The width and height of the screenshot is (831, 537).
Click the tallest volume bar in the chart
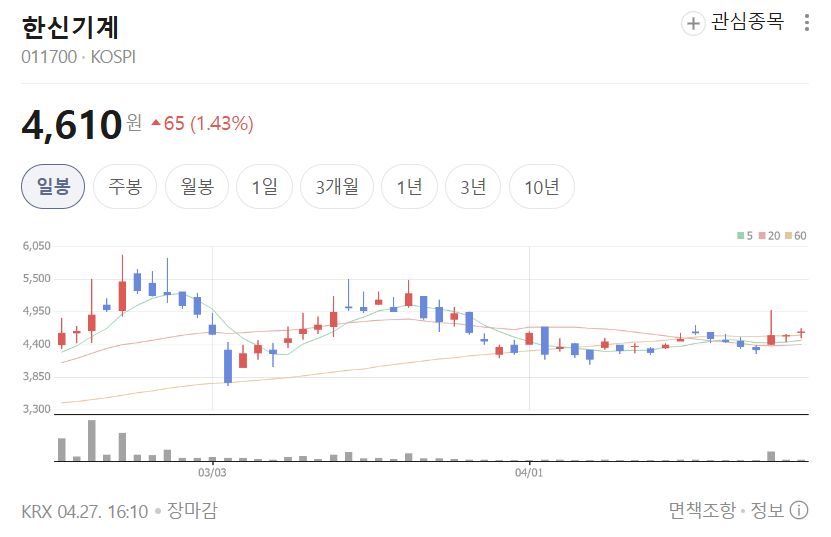coord(92,440)
